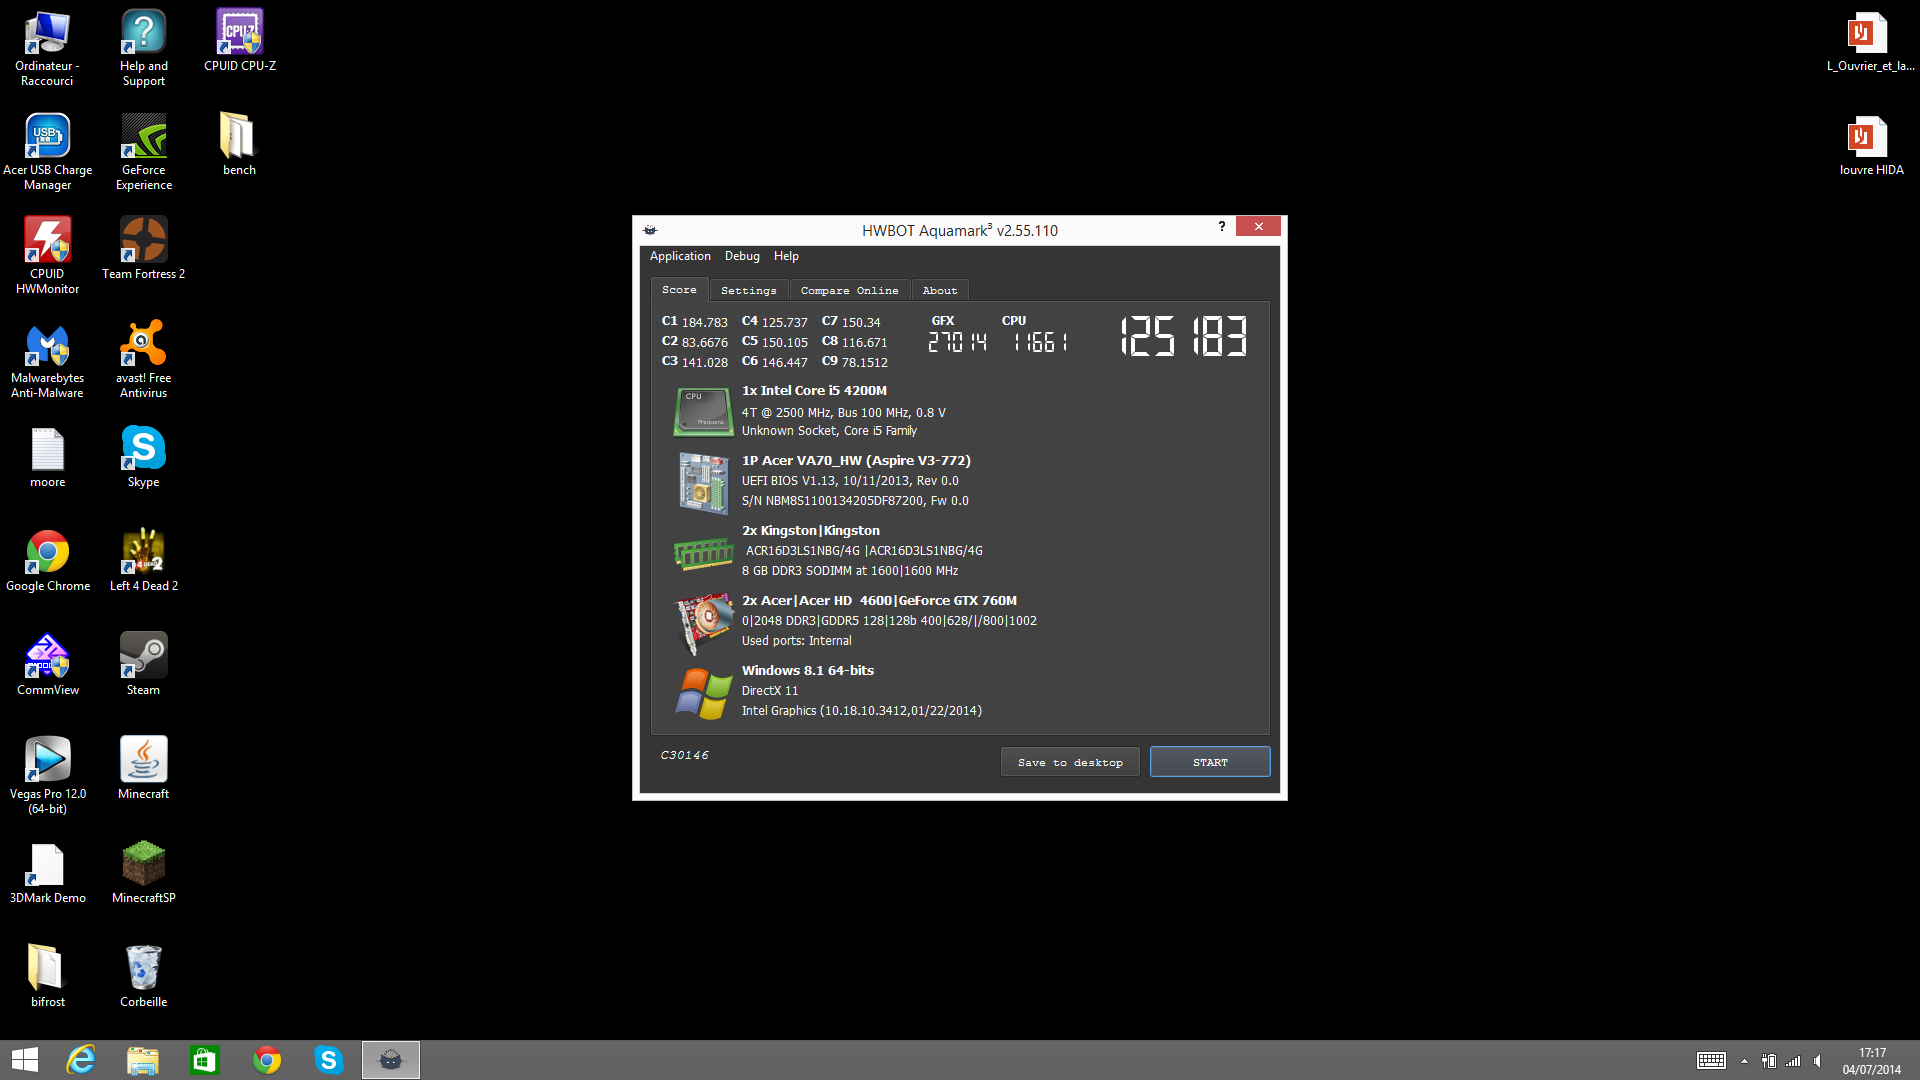Open Windows Store from taskbar
The width and height of the screenshot is (1920, 1080).
205,1060
